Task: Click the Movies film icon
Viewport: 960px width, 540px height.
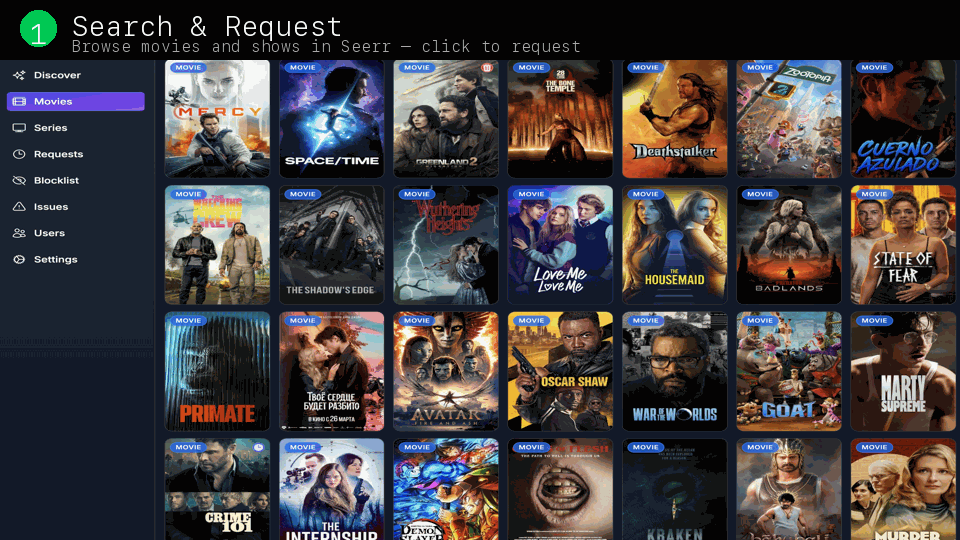Action: point(19,102)
